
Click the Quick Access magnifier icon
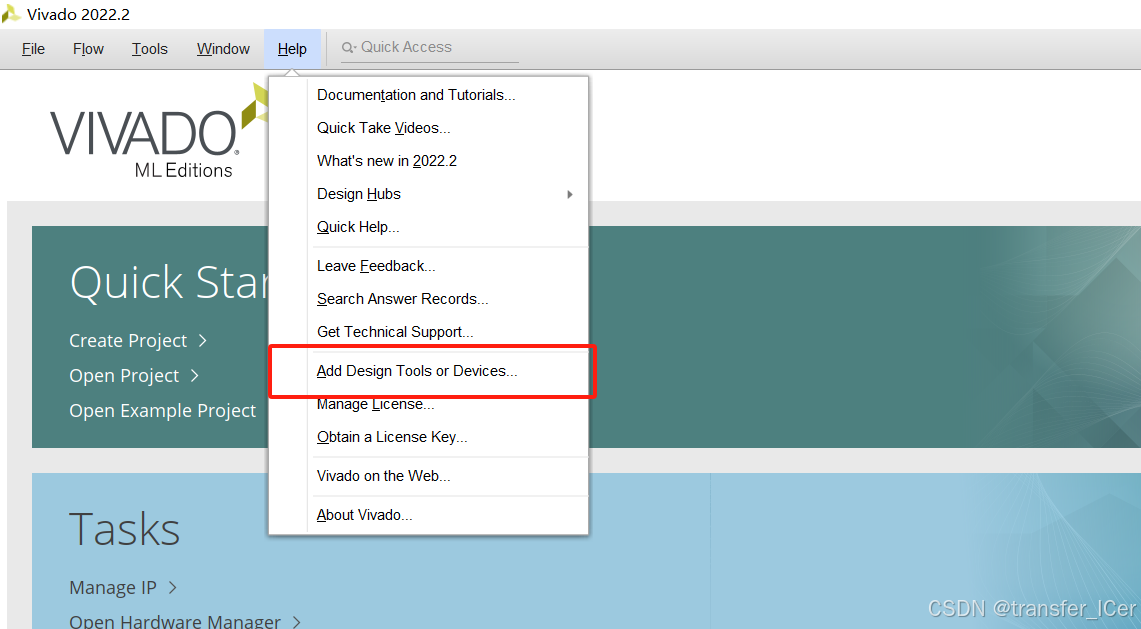[x=349, y=47]
